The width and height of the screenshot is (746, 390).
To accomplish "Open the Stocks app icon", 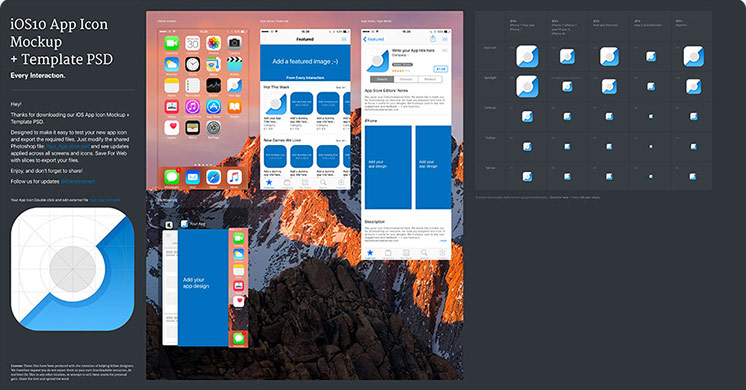I will [213, 86].
